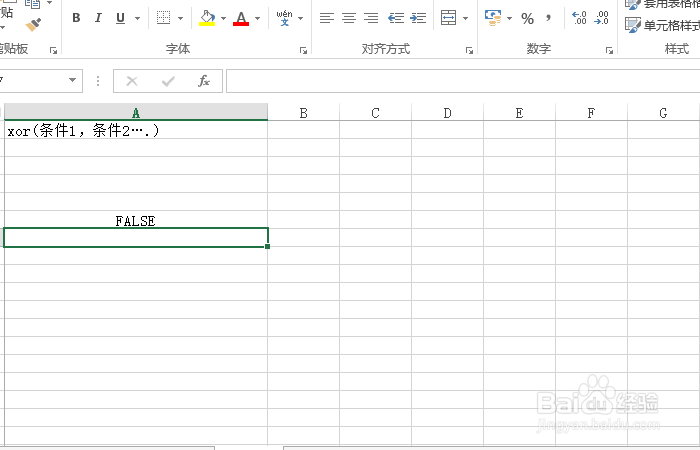Select column D header
Viewport: 700px width, 450px height.
[447, 113]
